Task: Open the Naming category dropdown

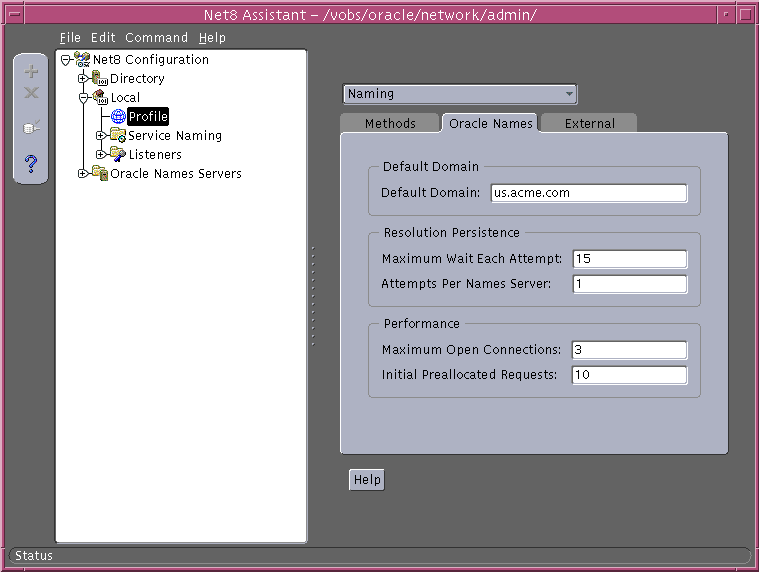Action: pyautogui.click(x=460, y=94)
